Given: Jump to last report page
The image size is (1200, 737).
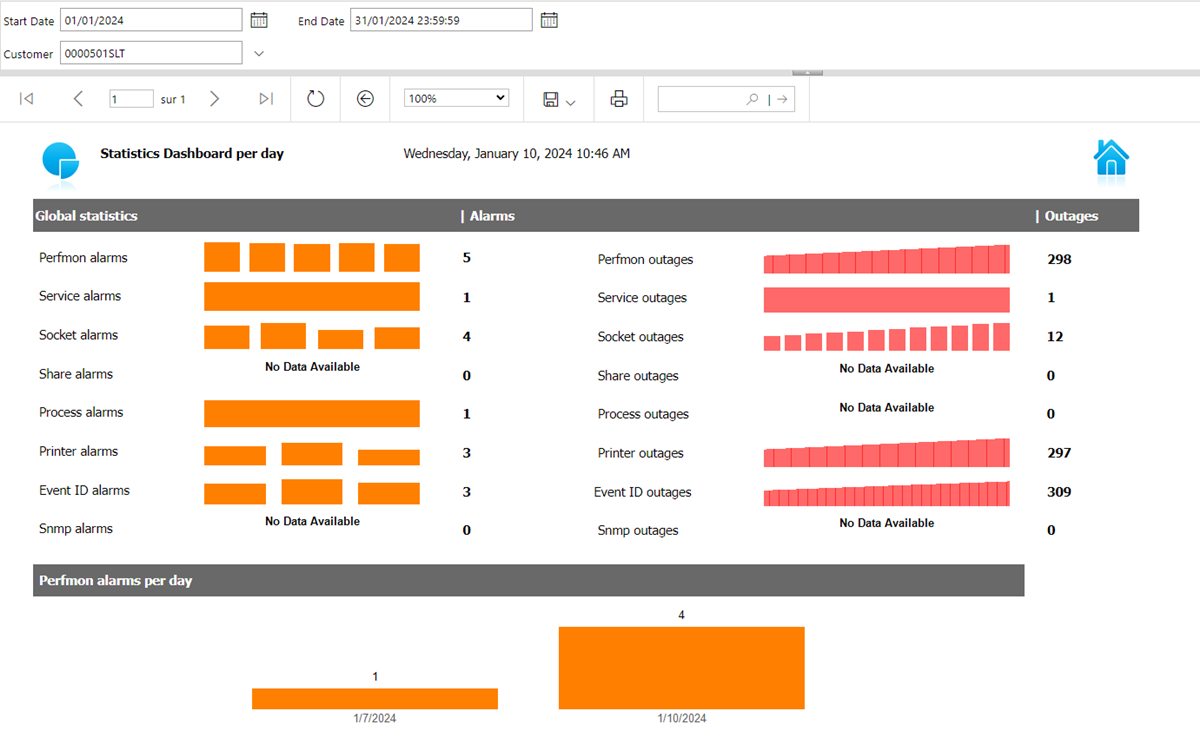Looking at the screenshot, I should pyautogui.click(x=265, y=99).
